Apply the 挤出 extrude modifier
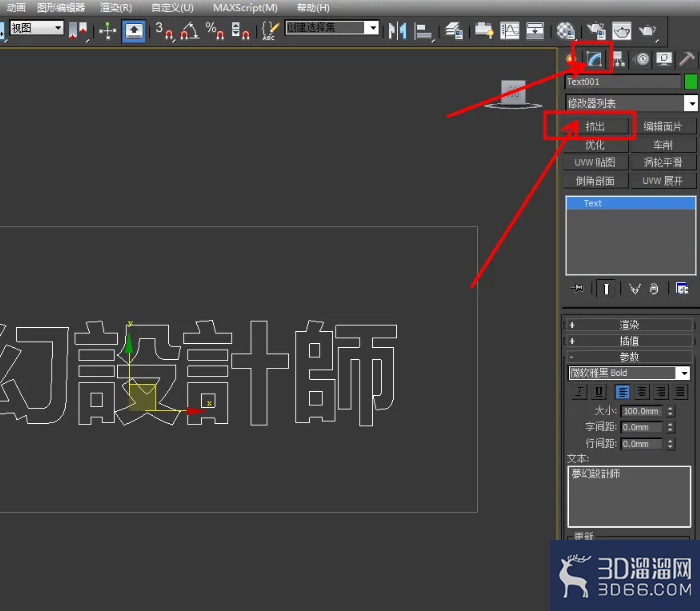Viewport: 700px width, 611px height. pos(595,127)
